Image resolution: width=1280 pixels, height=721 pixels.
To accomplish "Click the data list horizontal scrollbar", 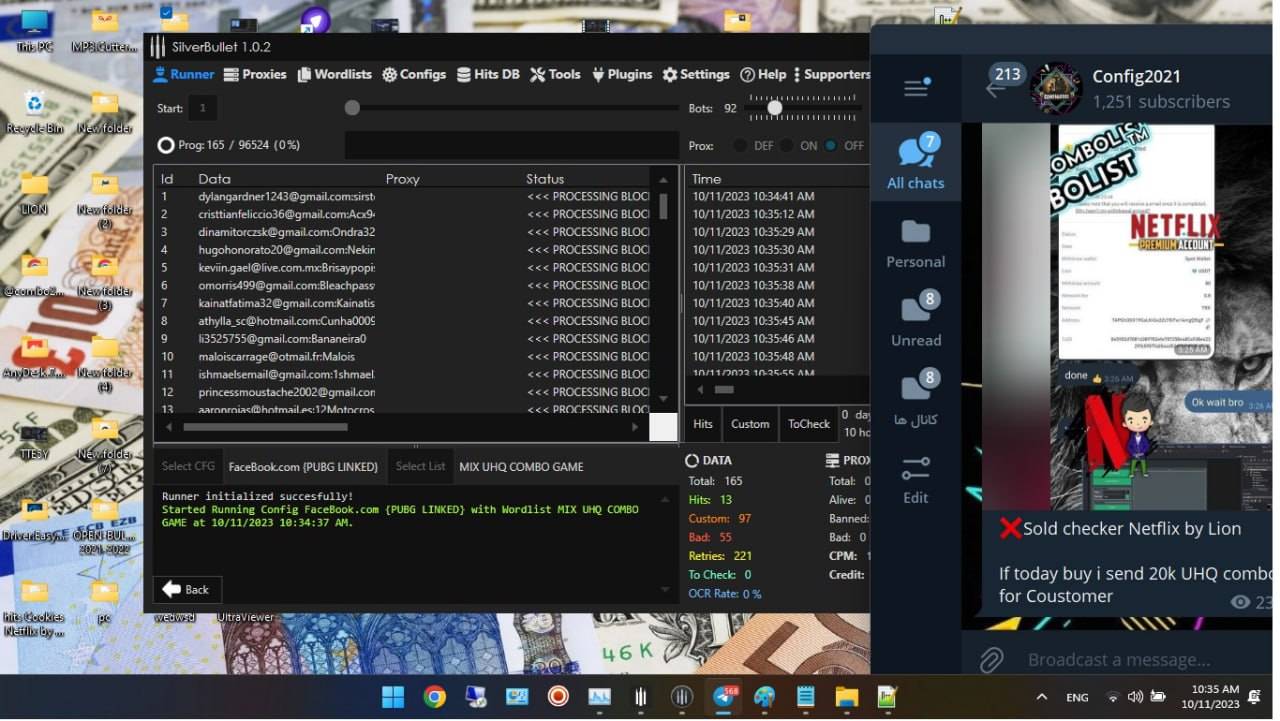I will (x=265, y=427).
